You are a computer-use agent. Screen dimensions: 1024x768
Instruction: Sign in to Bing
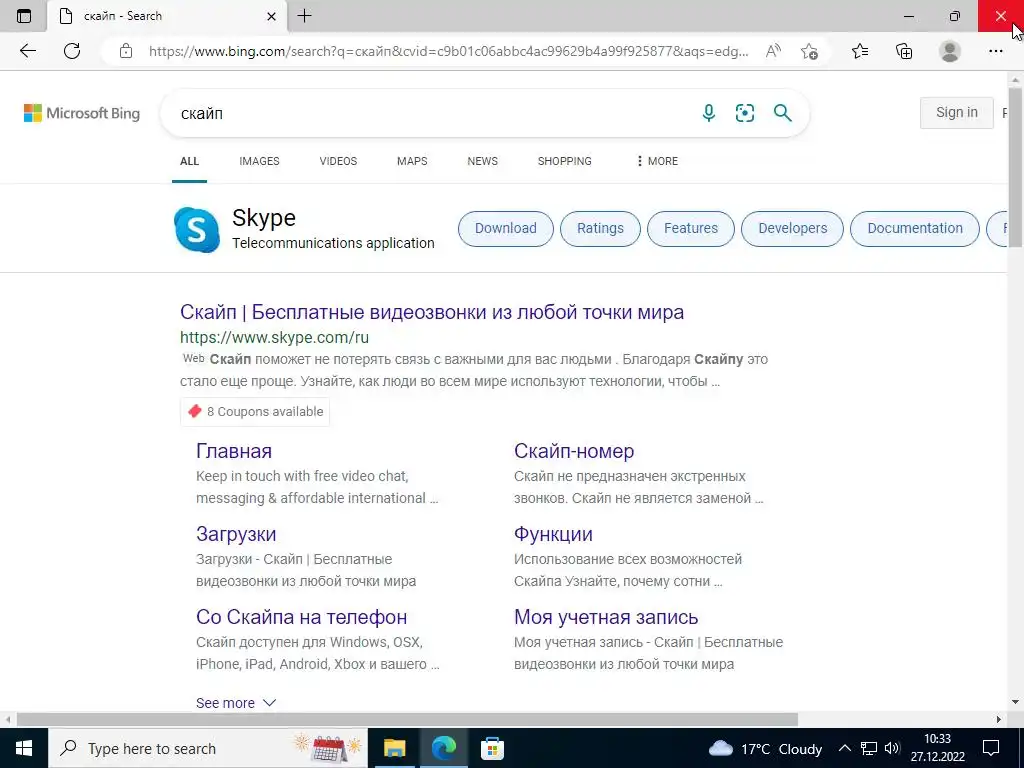click(x=957, y=112)
